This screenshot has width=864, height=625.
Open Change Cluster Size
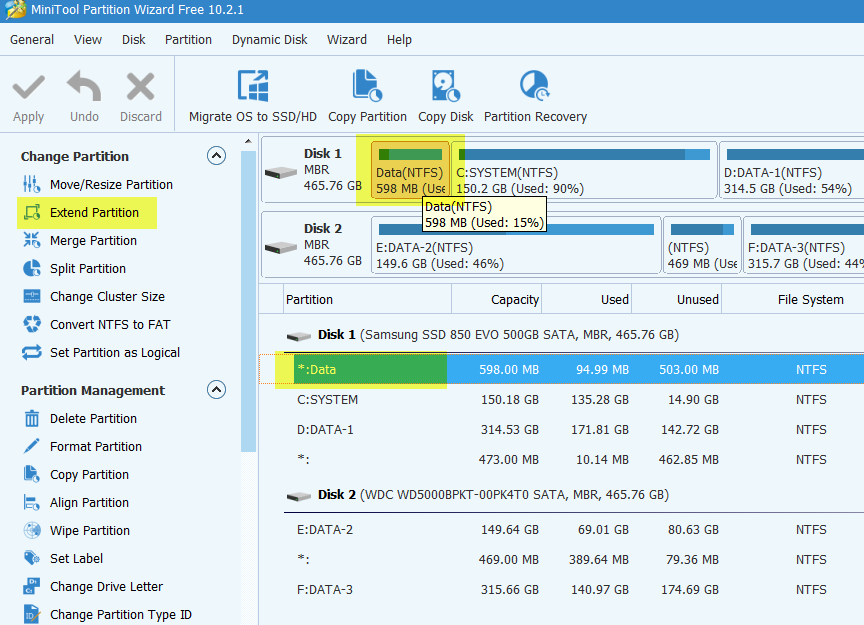(94, 297)
